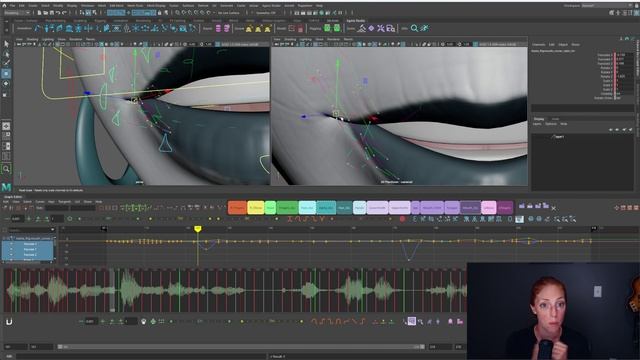This screenshot has width=640, height=360.
Task: Toggle the highlighted white icon in Graph Editor toolbar
Action: [519, 219]
